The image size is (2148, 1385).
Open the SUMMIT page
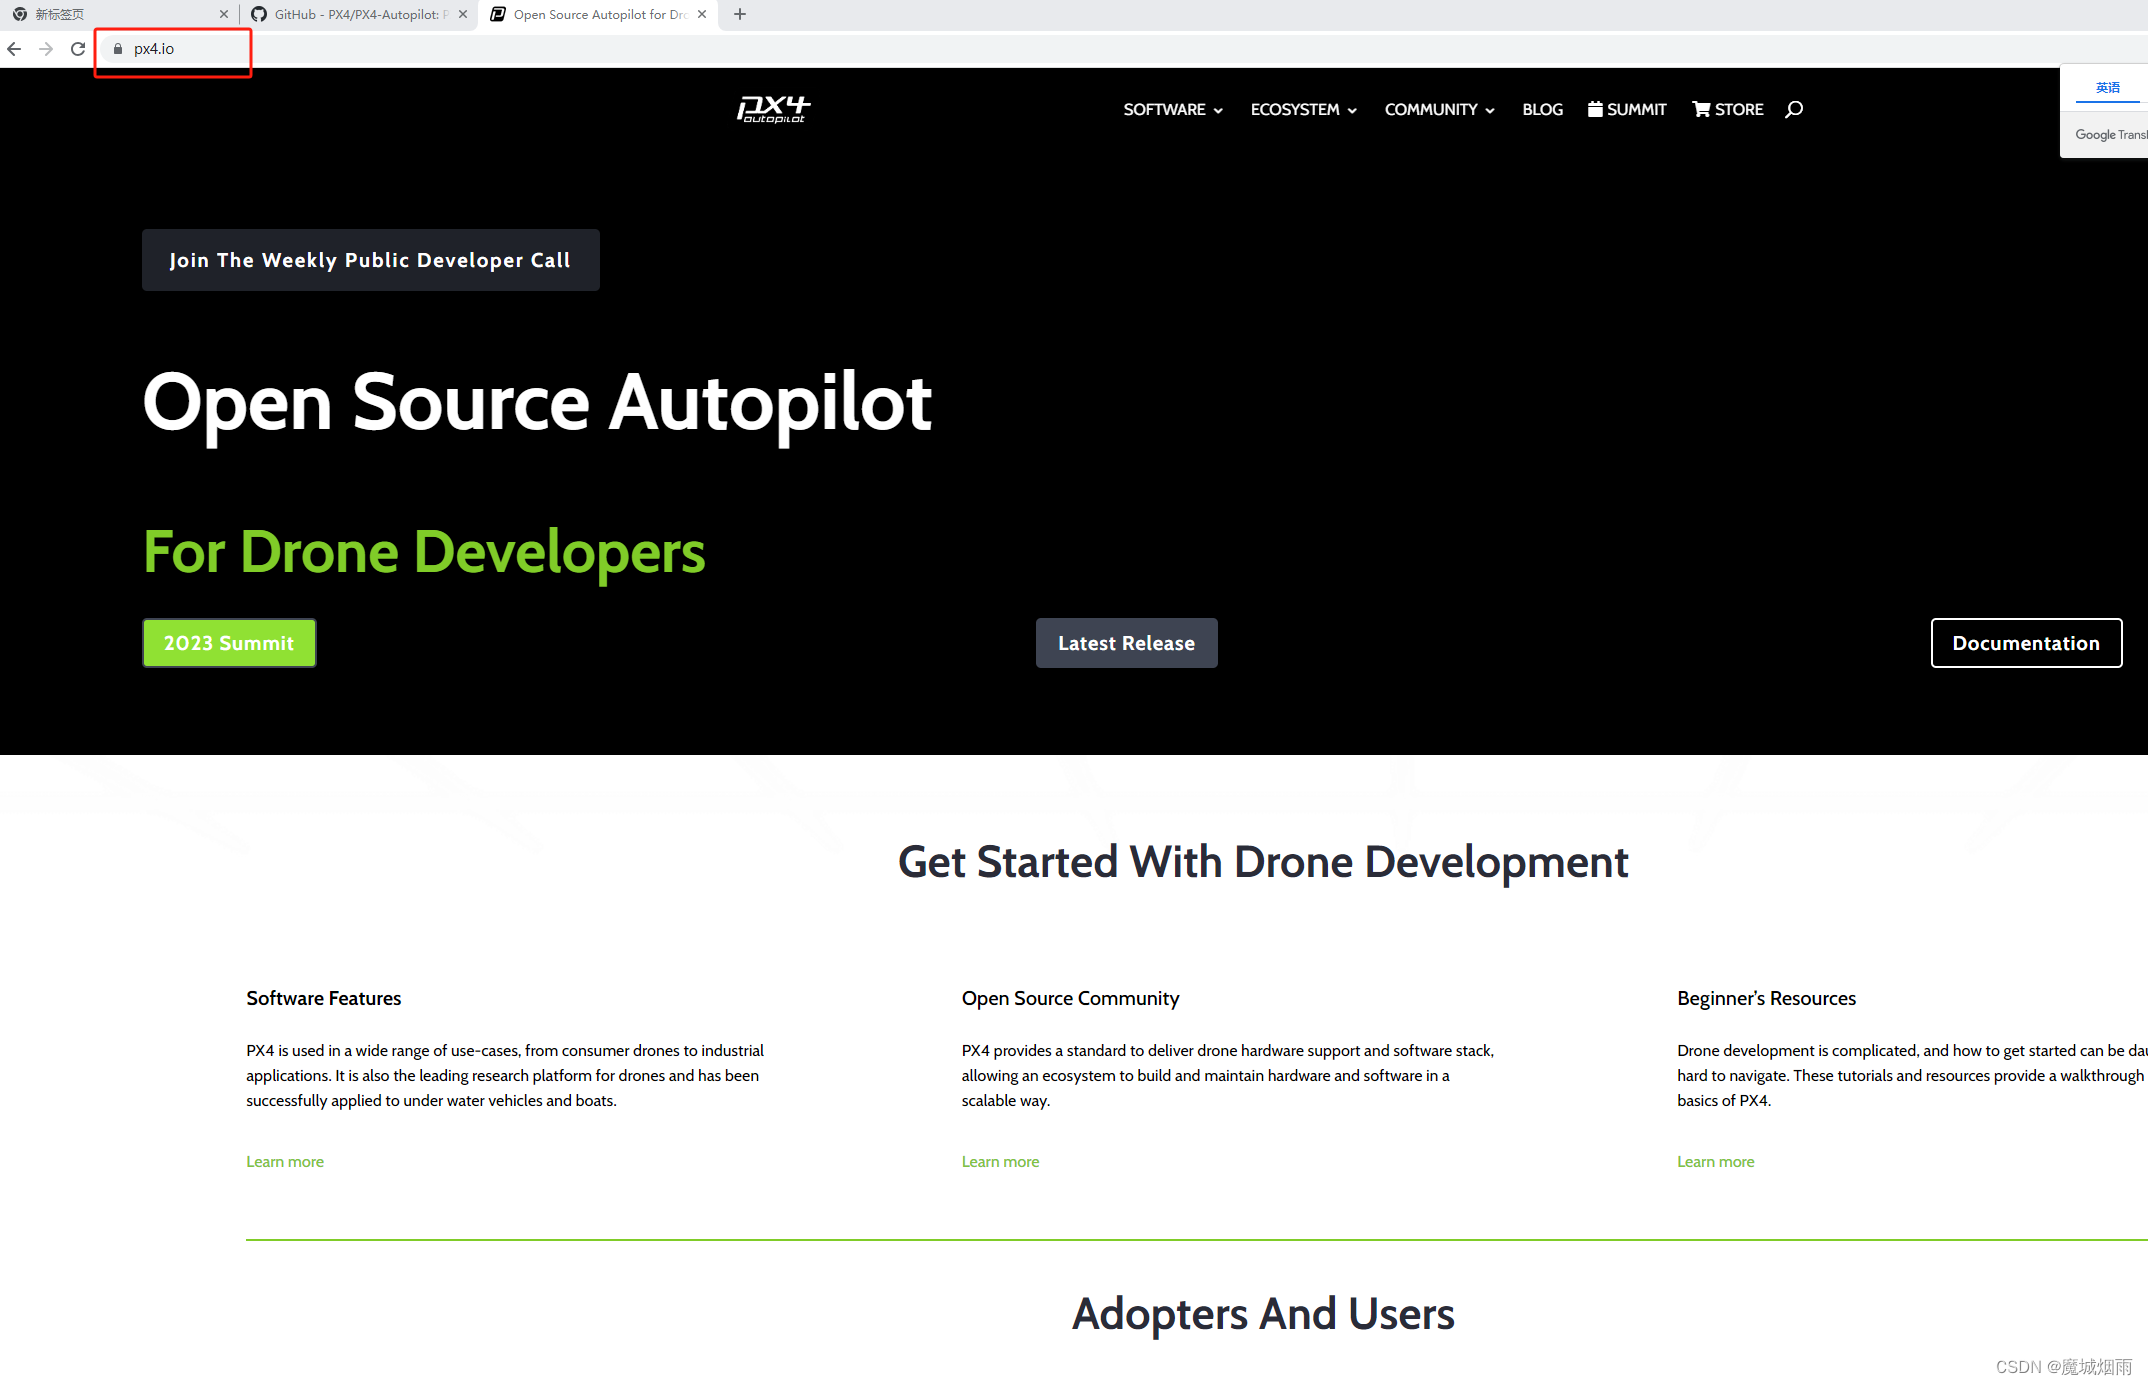(1627, 109)
